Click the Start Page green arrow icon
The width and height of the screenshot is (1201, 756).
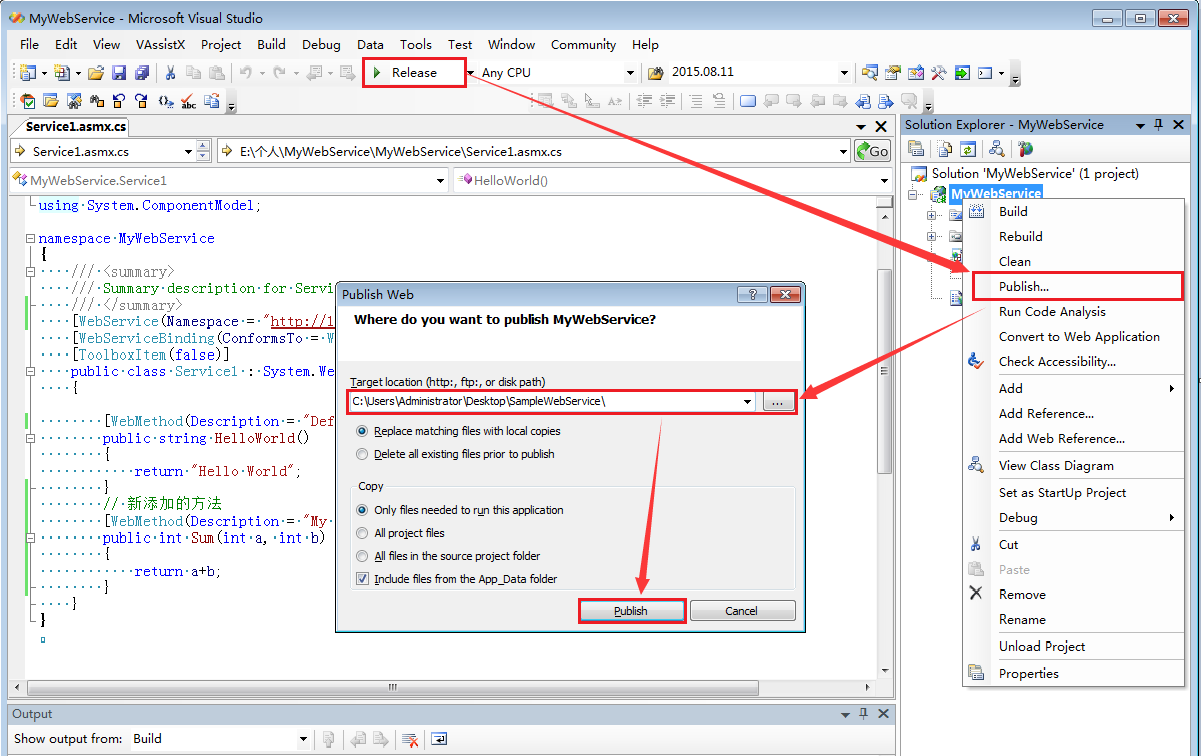click(961, 73)
